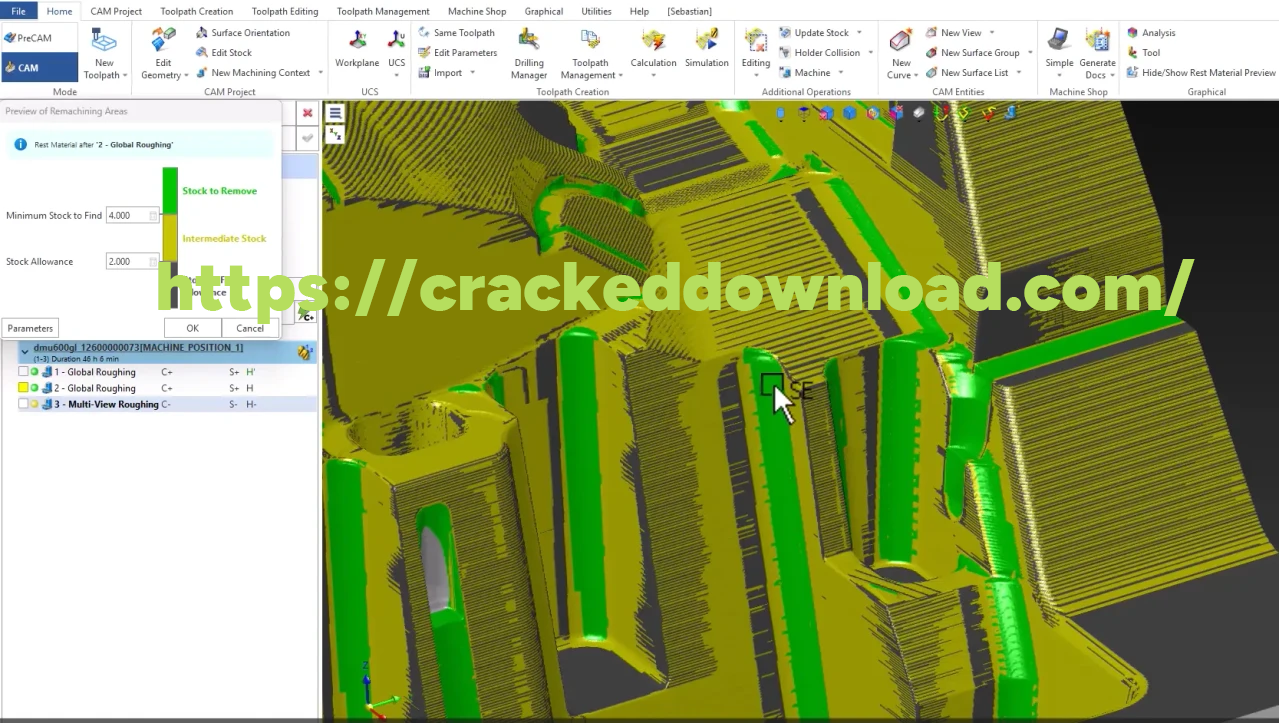Expand New Surface Group dropdown

pos(1030,53)
